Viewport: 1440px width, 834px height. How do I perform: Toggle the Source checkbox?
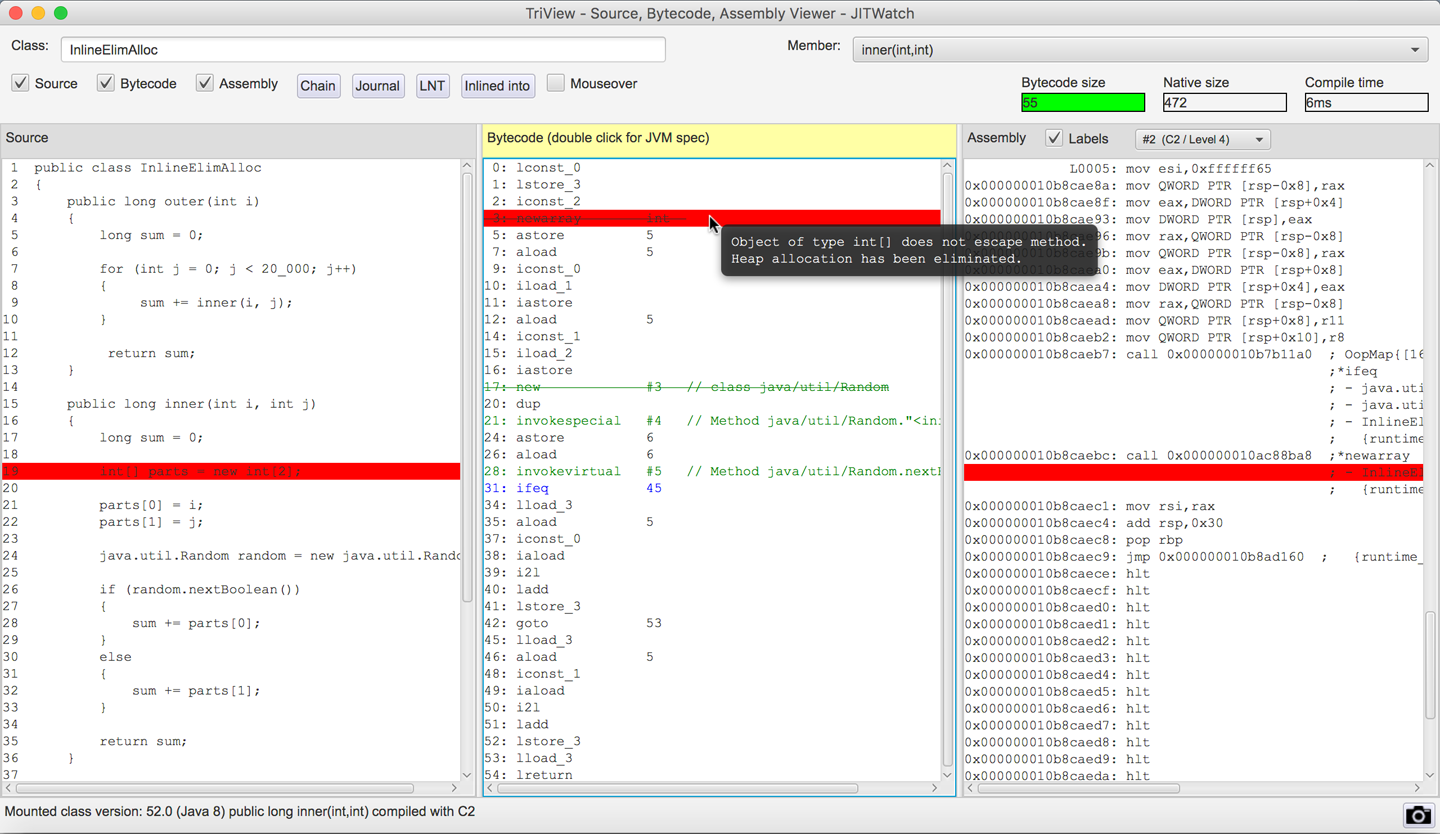tap(21, 83)
